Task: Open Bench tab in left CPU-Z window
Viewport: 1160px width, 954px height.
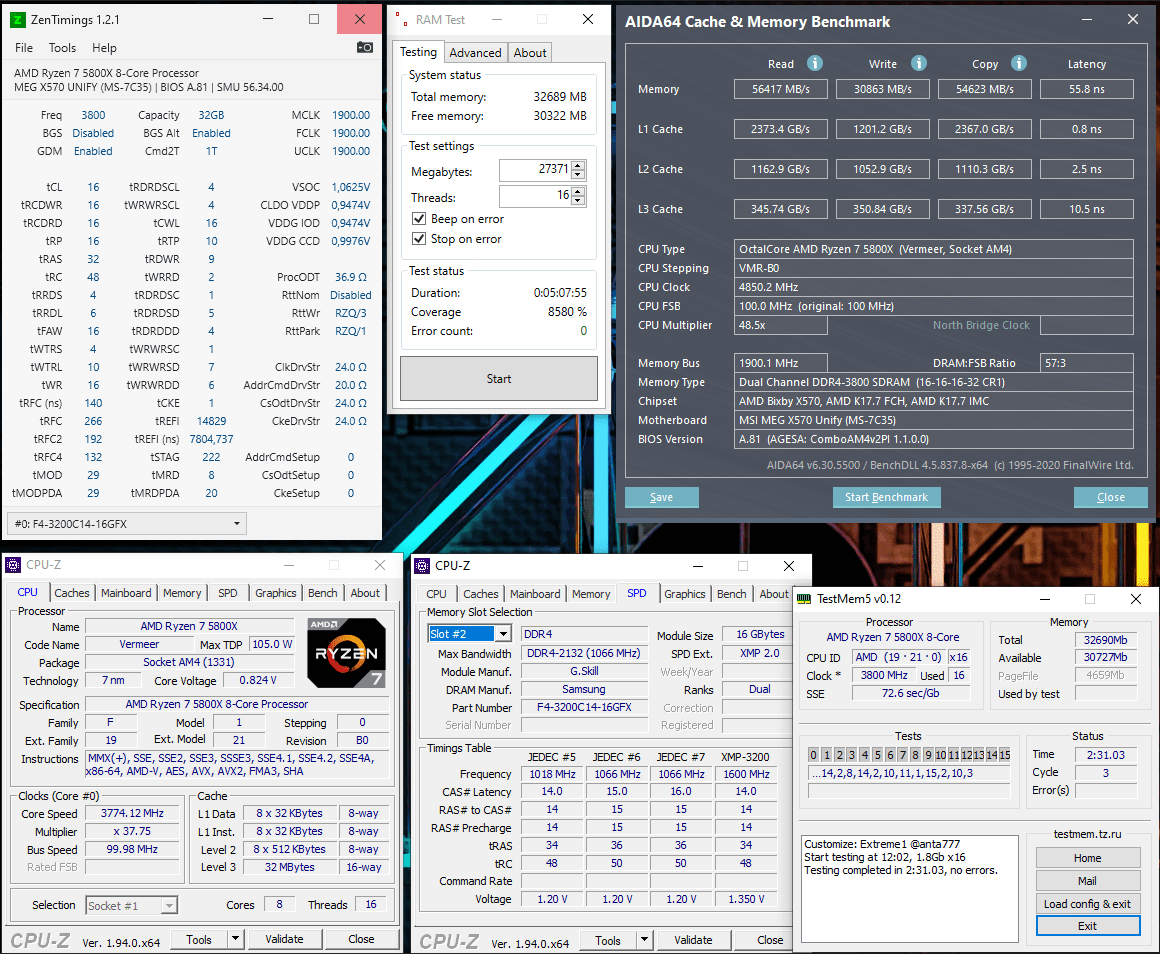Action: (323, 592)
